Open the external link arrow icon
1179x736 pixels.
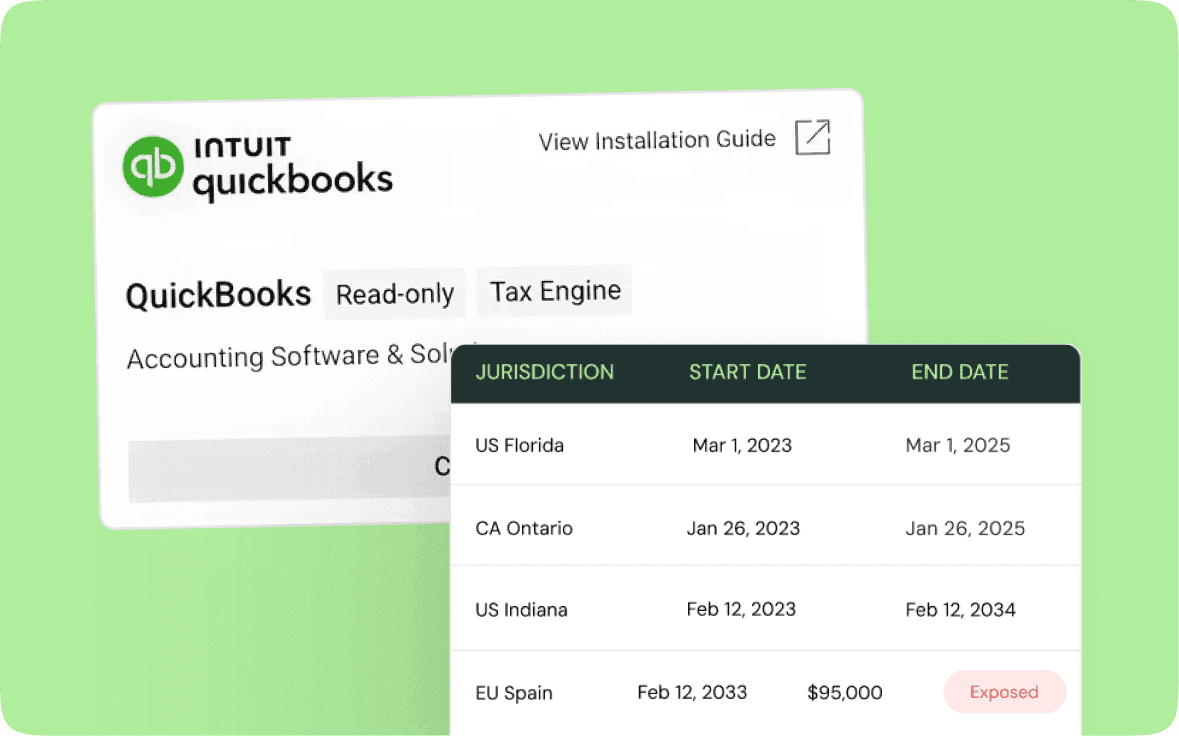point(813,138)
